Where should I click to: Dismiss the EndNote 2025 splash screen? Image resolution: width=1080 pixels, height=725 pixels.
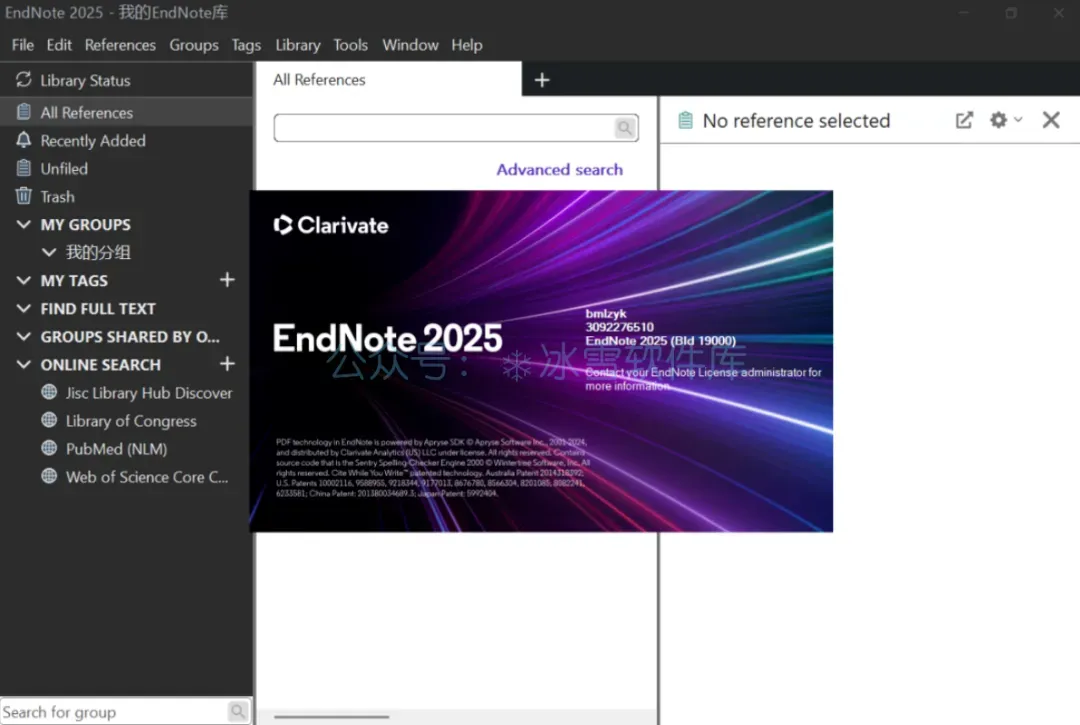pyautogui.click(x=541, y=361)
